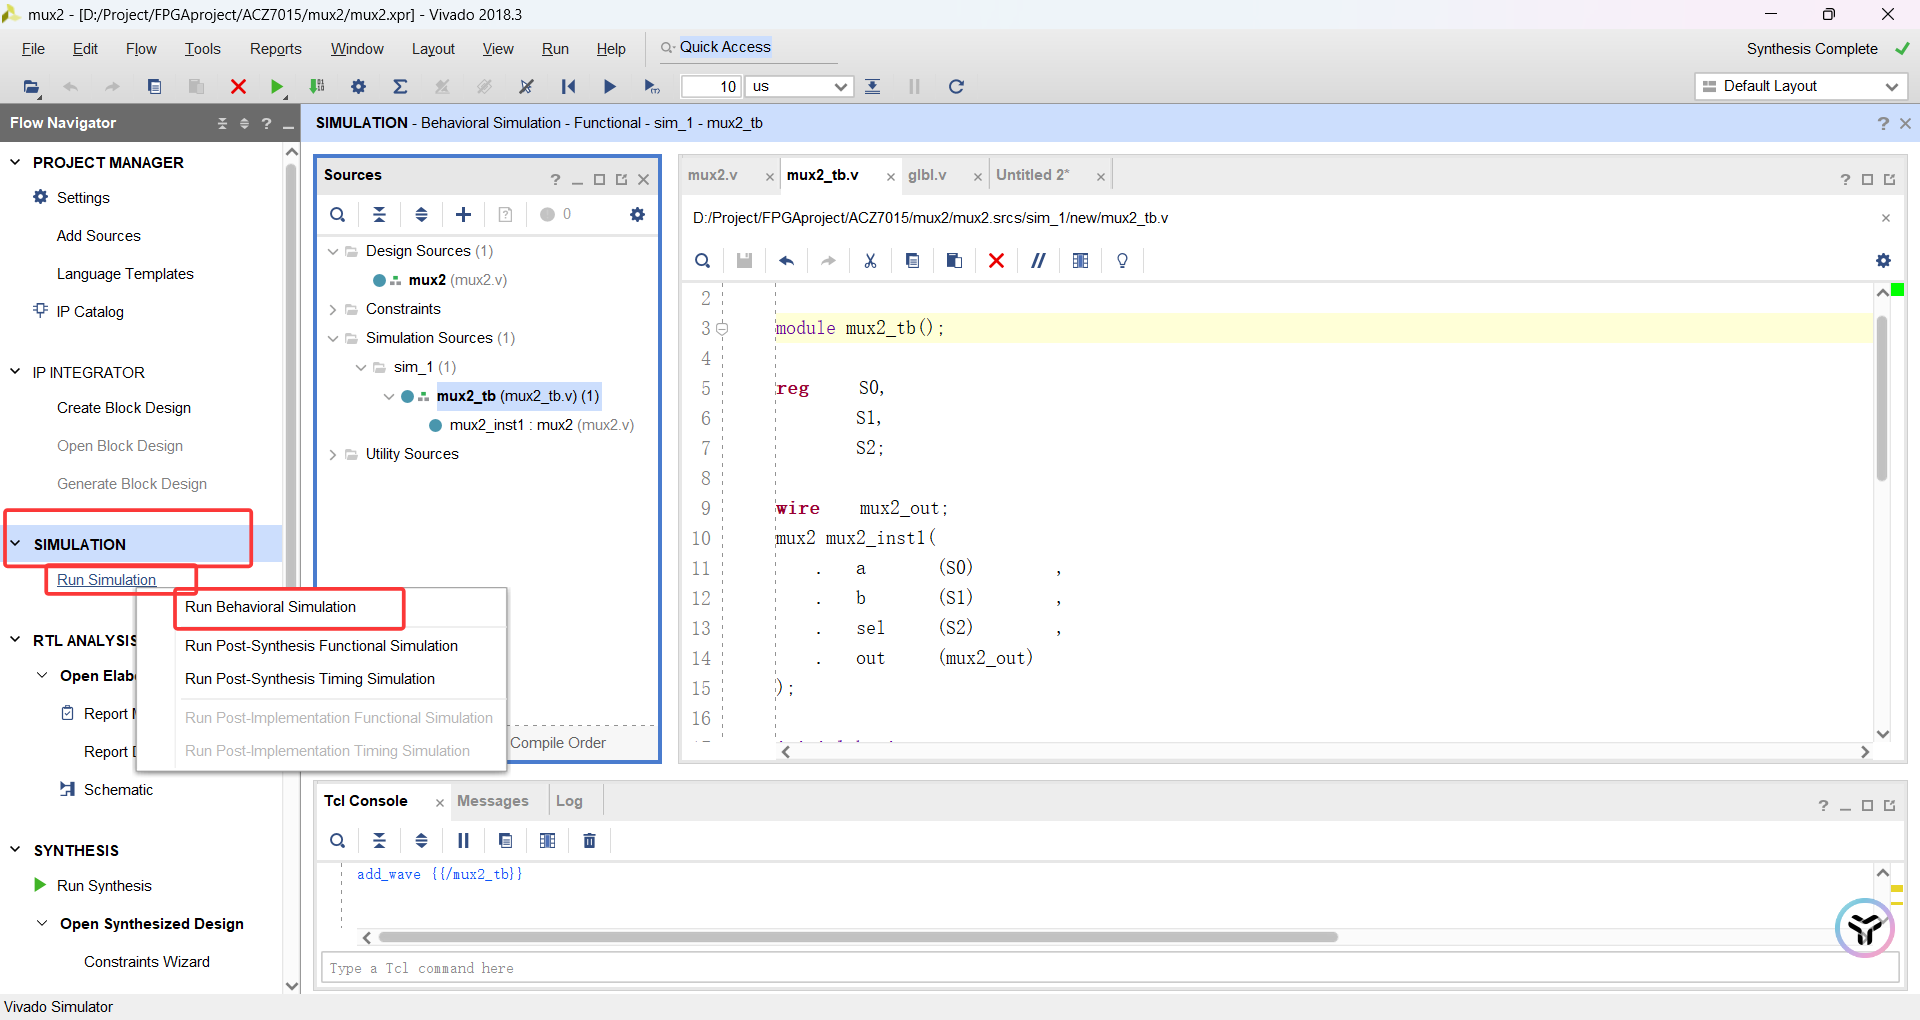The width and height of the screenshot is (1920, 1020).
Task: Click Run Synthesis in Flow Navigator
Action: [104, 886]
